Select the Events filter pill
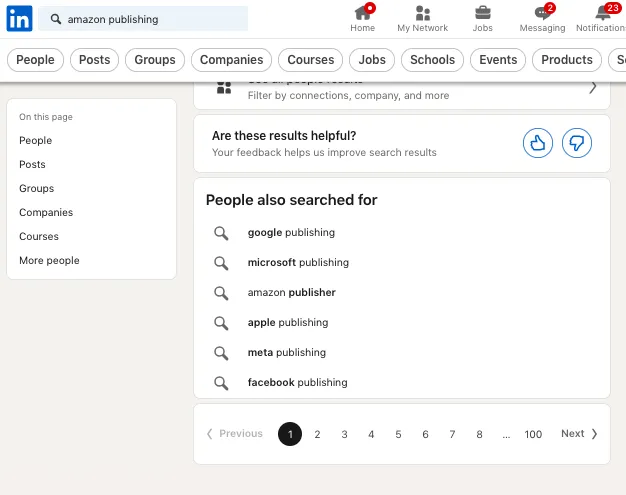The image size is (626, 495). coord(498,60)
